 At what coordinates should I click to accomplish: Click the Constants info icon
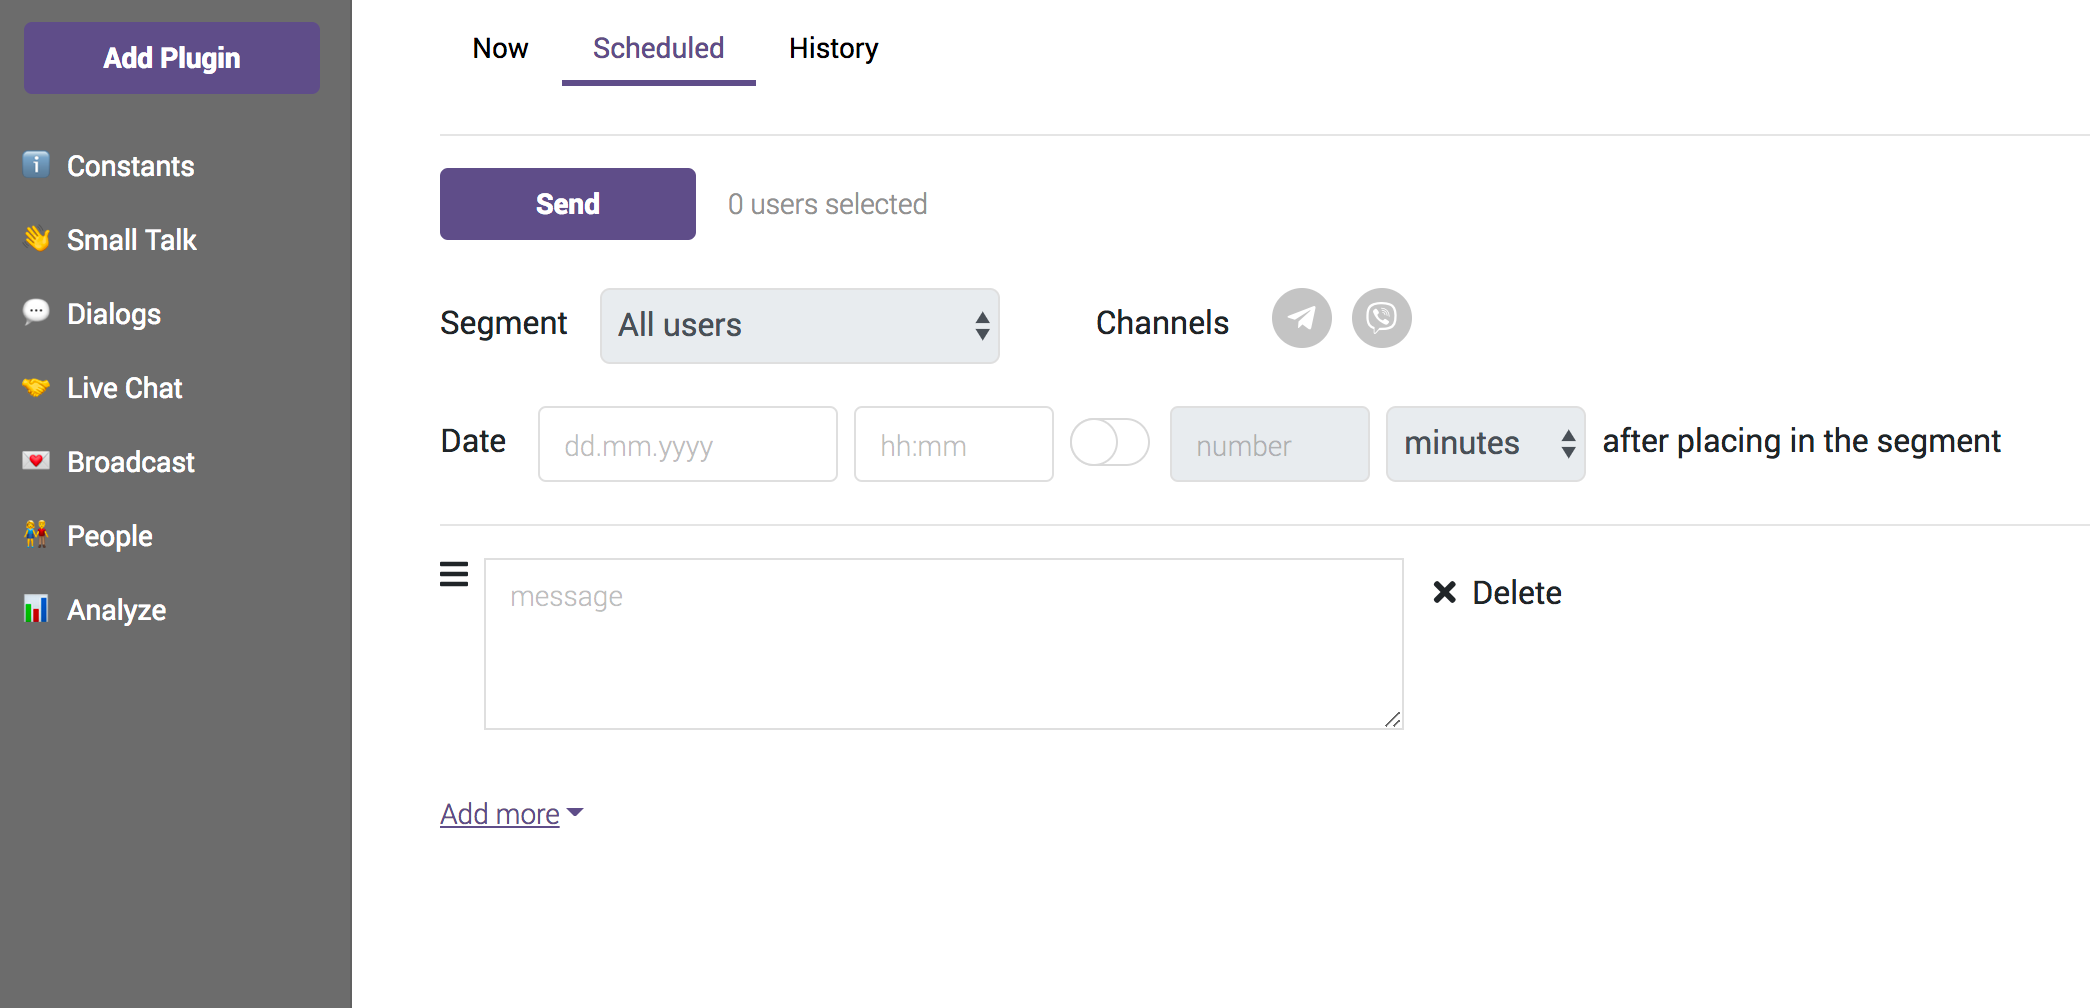click(x=36, y=164)
